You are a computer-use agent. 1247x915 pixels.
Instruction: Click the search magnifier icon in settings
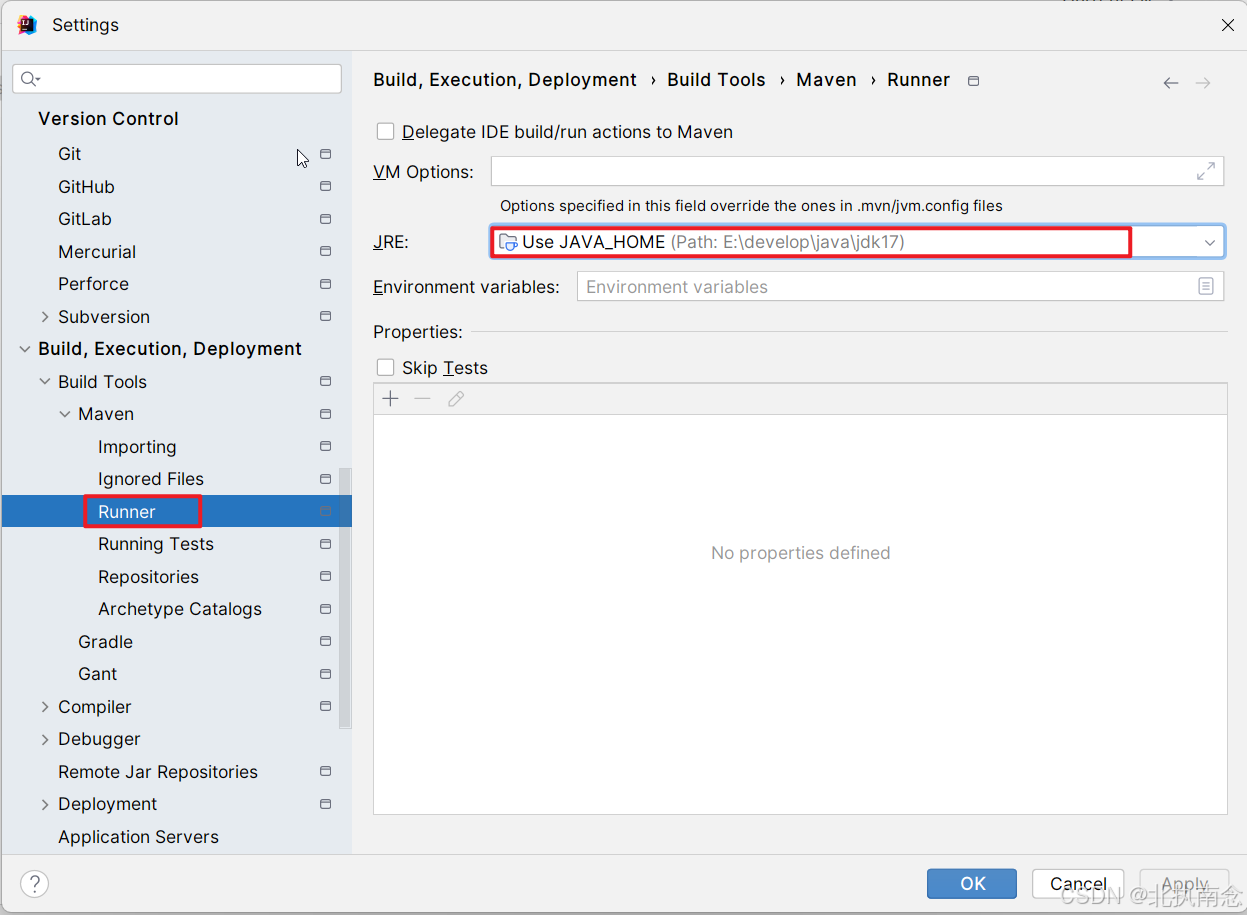click(x=29, y=79)
